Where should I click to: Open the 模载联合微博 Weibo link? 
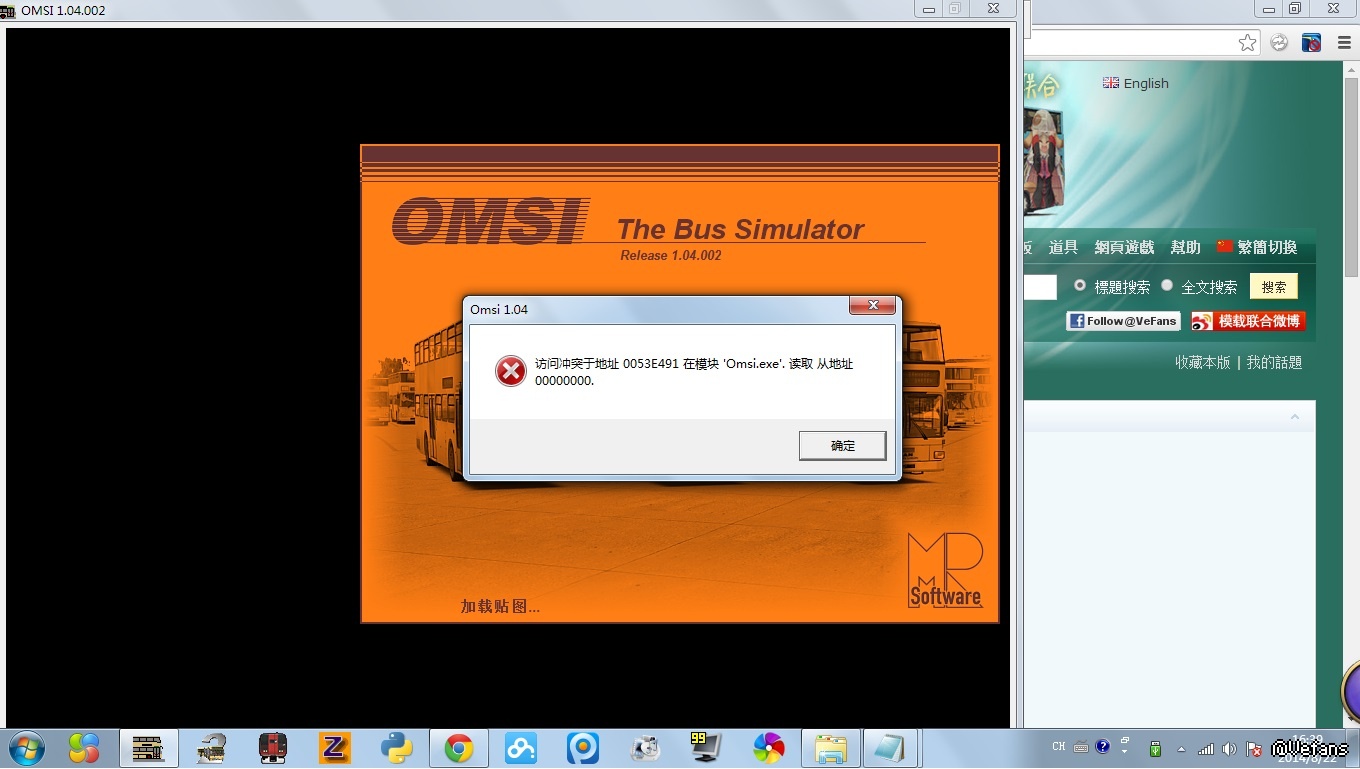pos(1248,321)
